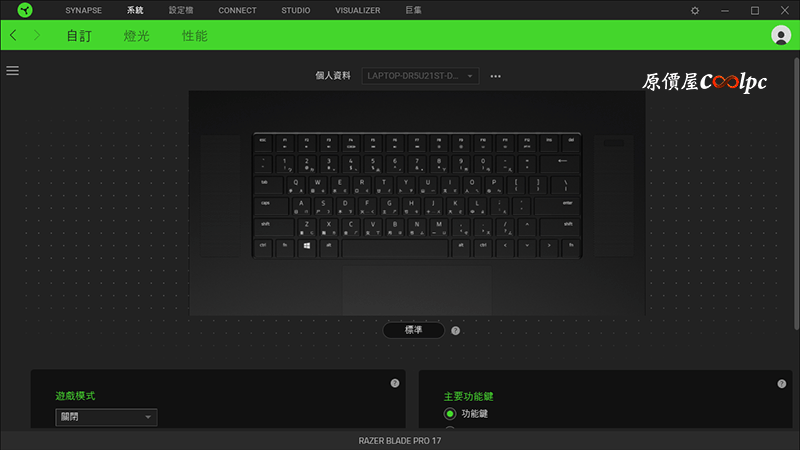
Task: Click the 遊戲模式 heading
Action: (x=75, y=396)
